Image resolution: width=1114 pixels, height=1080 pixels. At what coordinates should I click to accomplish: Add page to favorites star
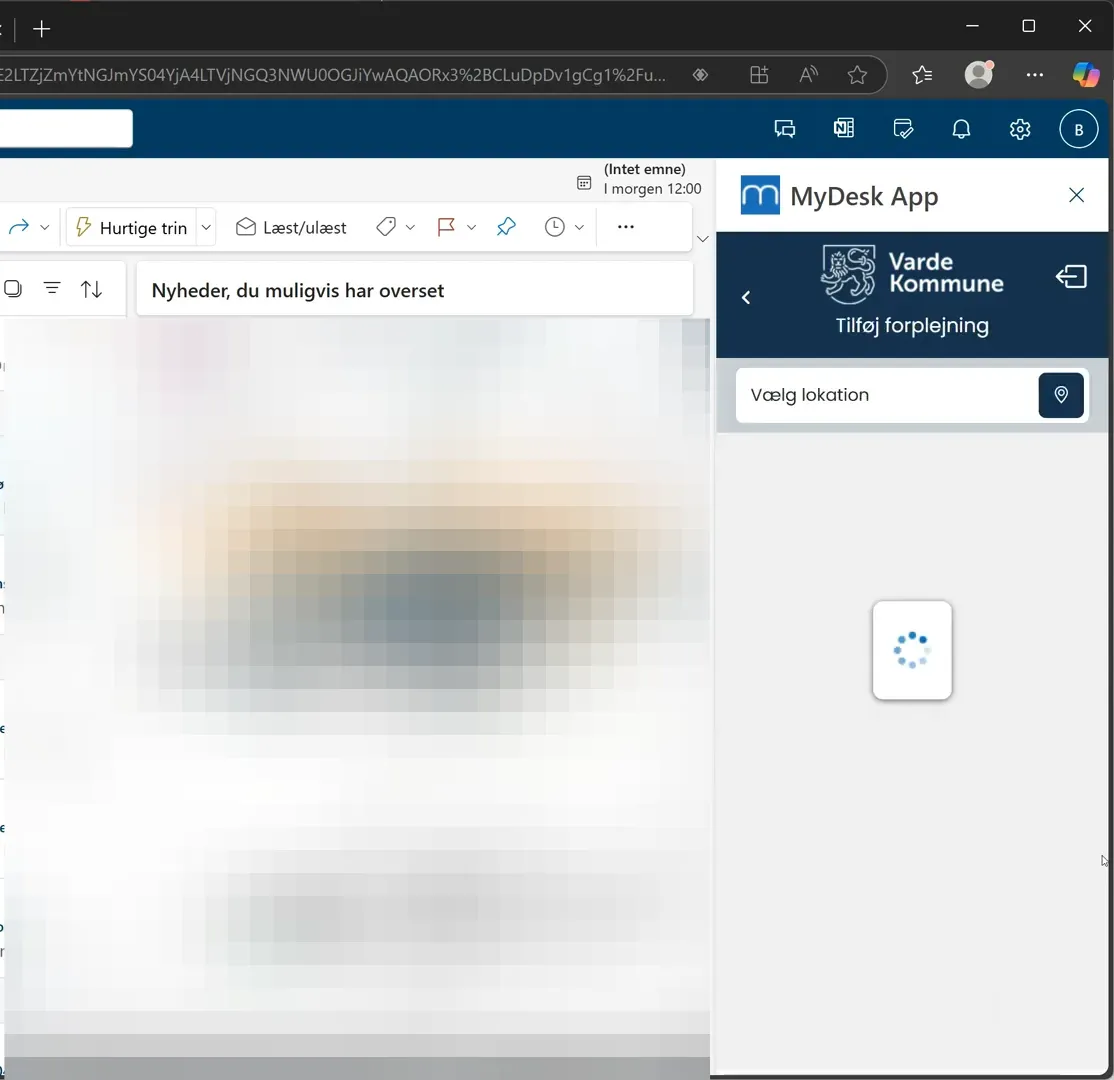pyautogui.click(x=857, y=75)
